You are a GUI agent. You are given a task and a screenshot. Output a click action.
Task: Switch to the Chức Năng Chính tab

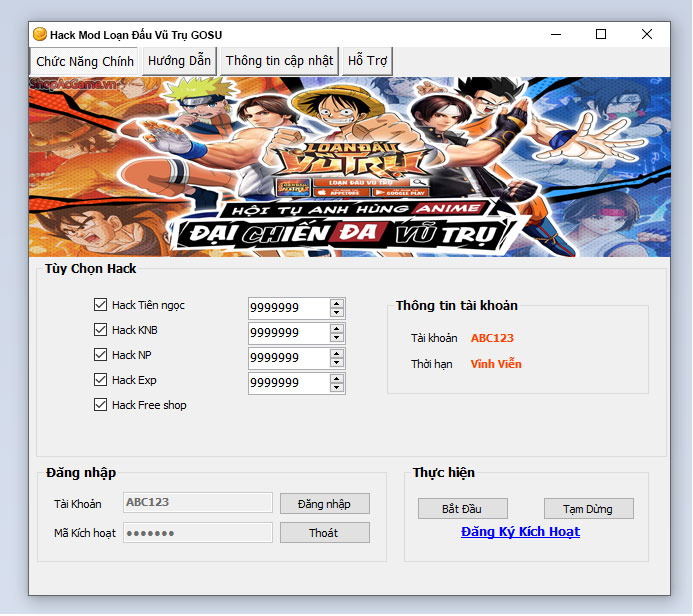point(84,61)
